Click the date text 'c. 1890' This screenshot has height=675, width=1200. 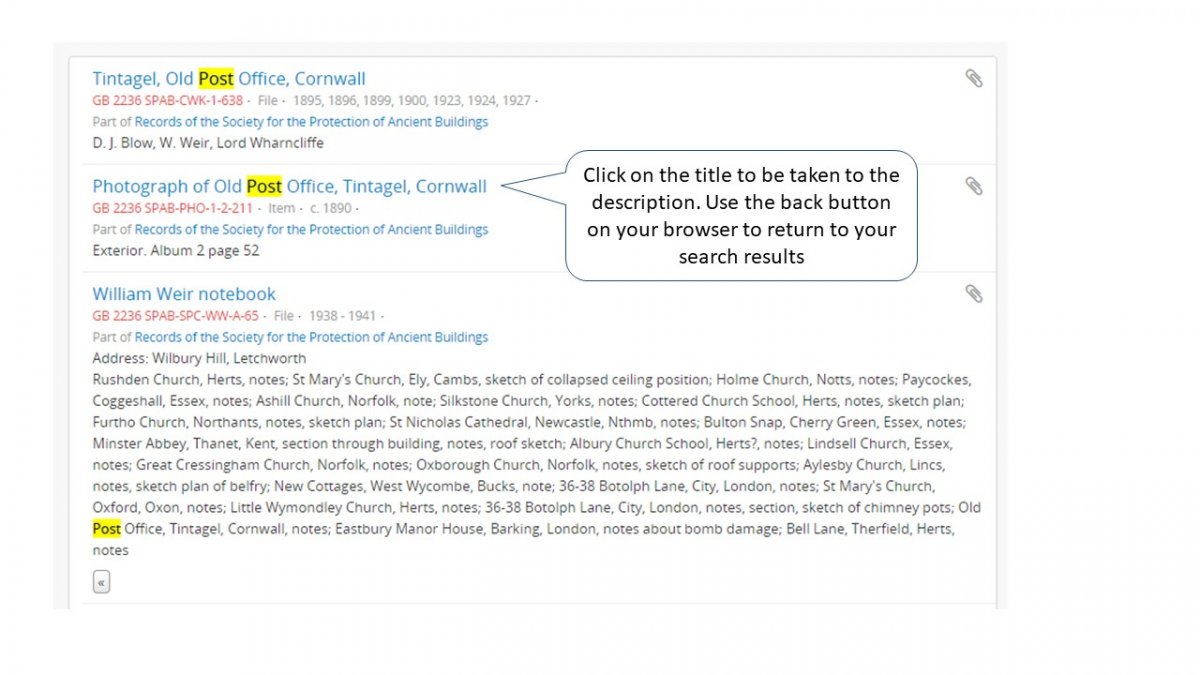coord(331,209)
